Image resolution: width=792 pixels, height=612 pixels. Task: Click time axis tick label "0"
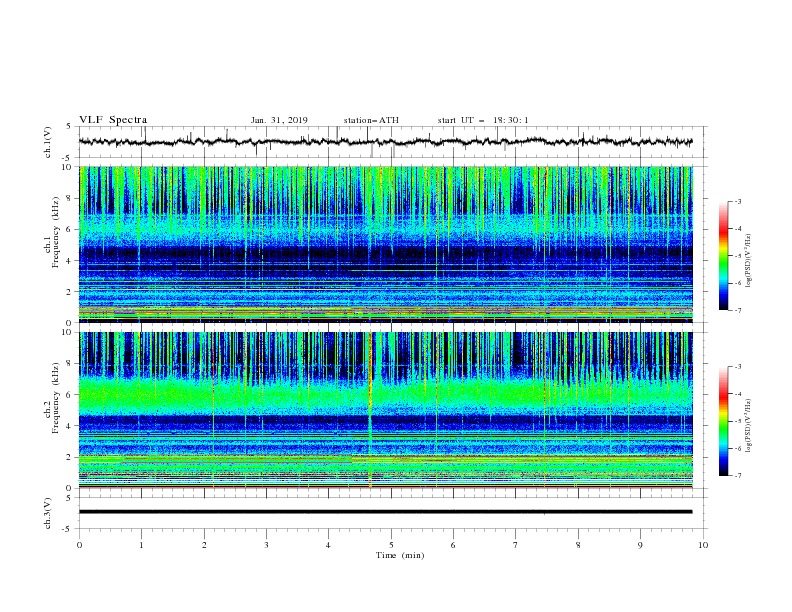pyautogui.click(x=79, y=545)
